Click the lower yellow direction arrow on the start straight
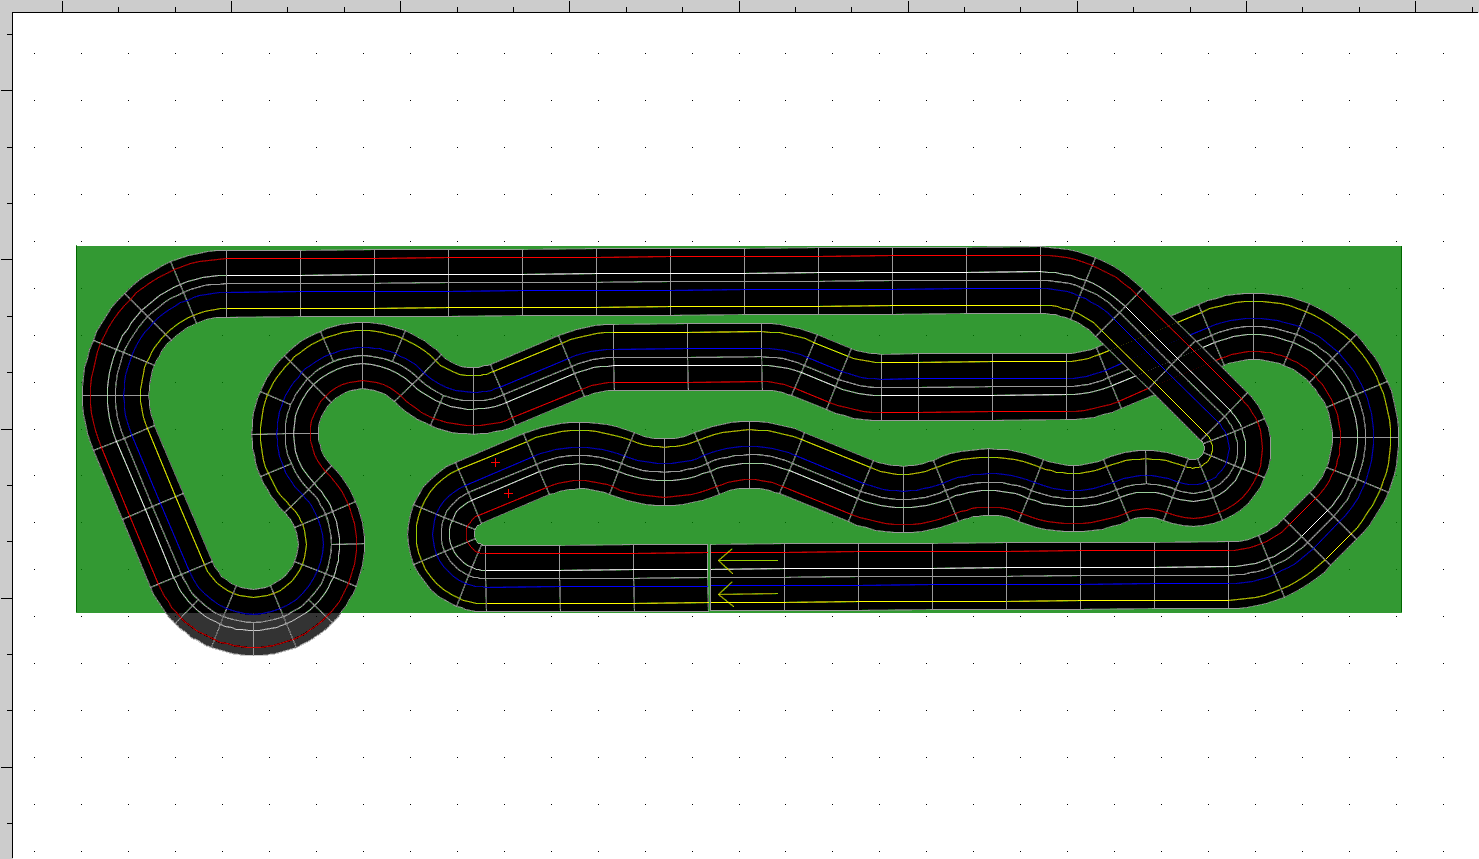 click(748, 594)
